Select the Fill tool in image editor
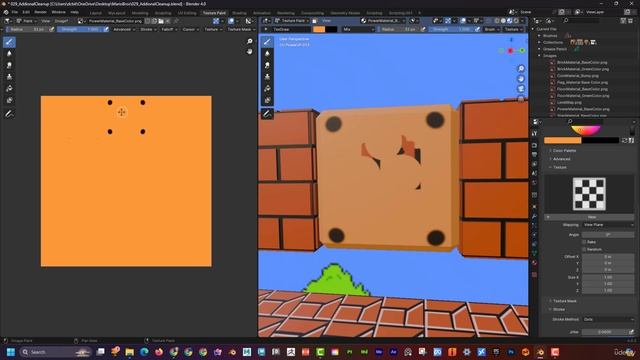This screenshot has height=360, width=640. [9, 89]
